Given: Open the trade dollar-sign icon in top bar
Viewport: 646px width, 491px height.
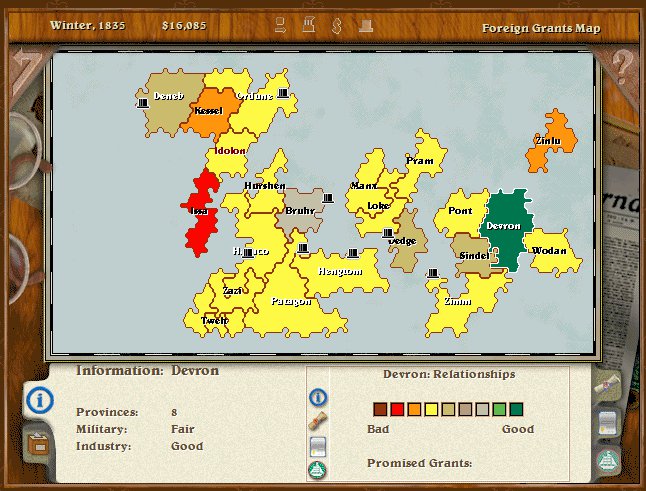Looking at the screenshot, I should (337, 26).
